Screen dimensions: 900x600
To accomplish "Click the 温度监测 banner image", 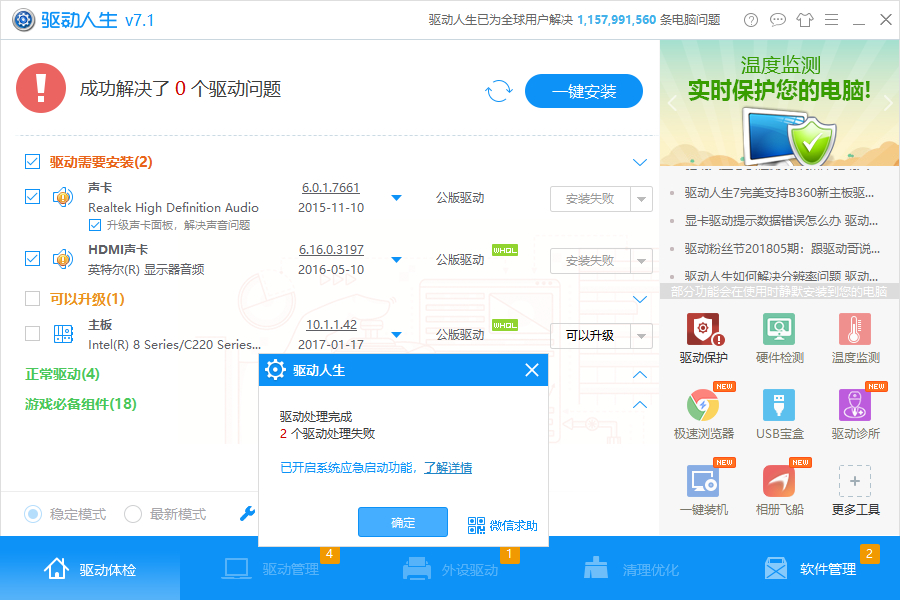I will [x=779, y=103].
